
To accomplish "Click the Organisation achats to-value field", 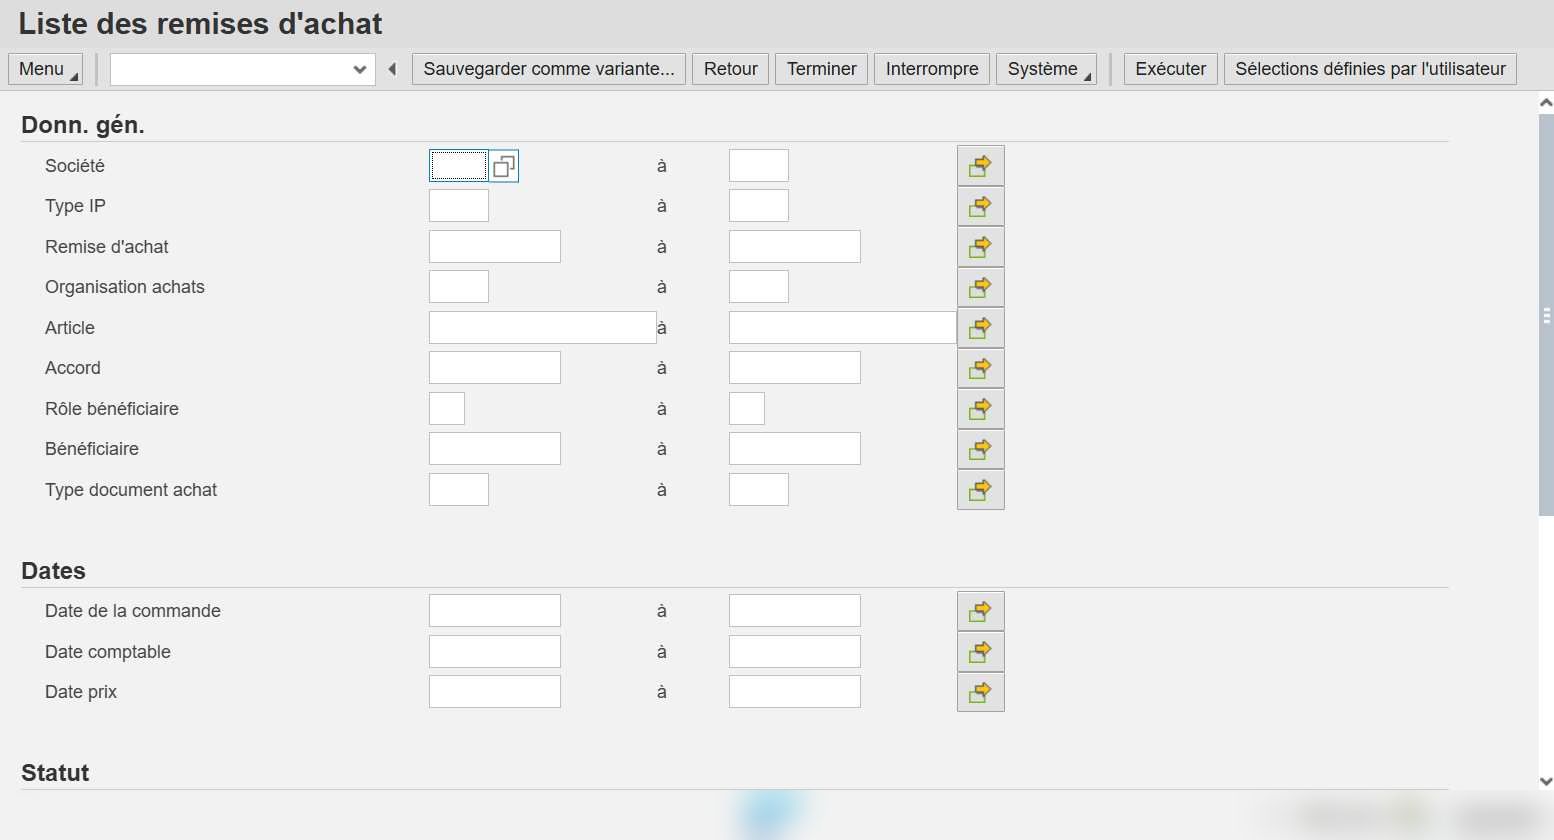I will tap(759, 287).
